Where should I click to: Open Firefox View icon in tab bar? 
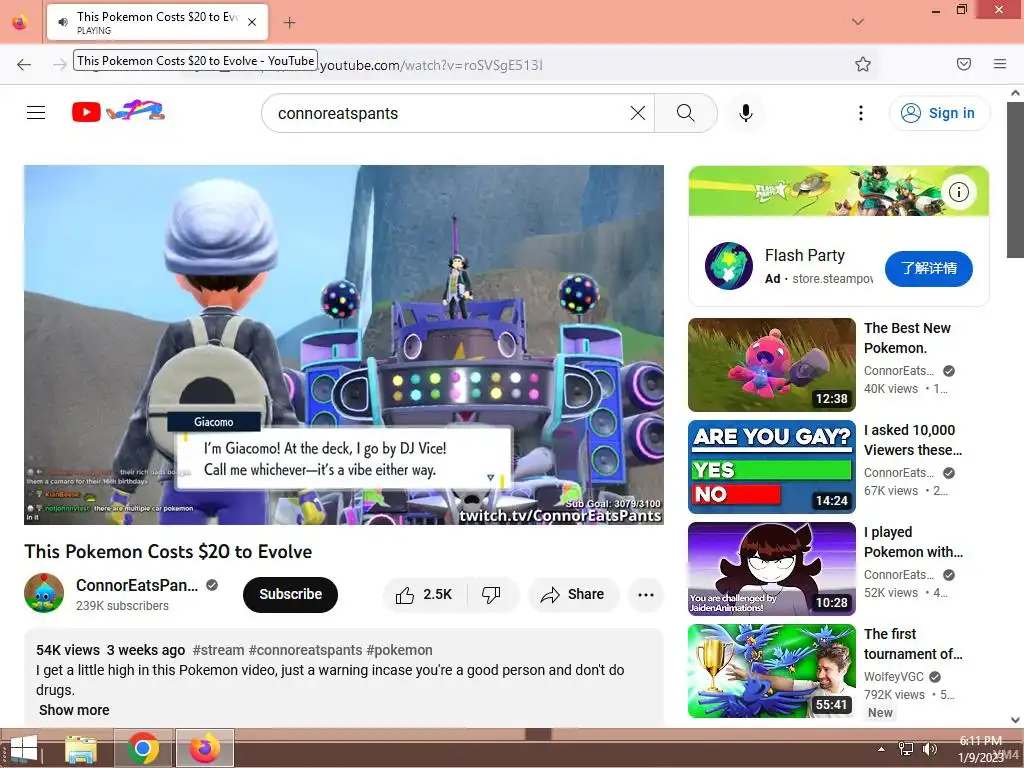[20, 22]
